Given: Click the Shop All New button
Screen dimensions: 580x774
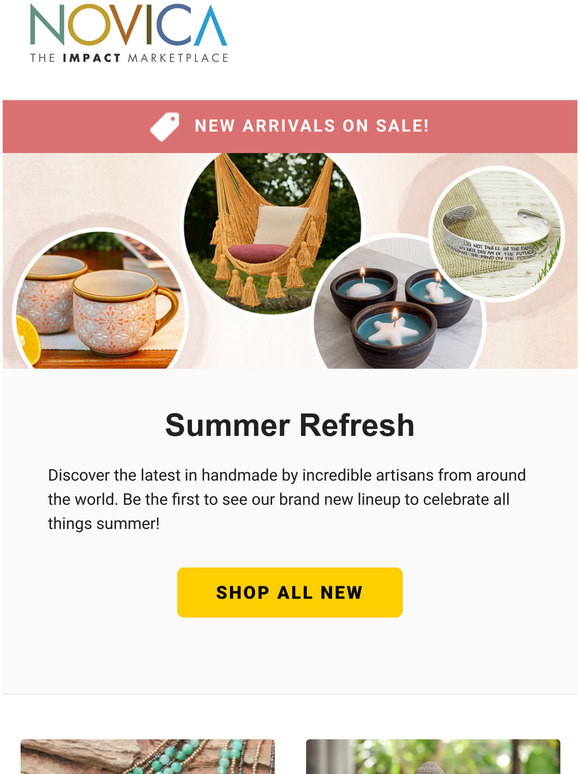Looking at the screenshot, I should tap(290, 592).
